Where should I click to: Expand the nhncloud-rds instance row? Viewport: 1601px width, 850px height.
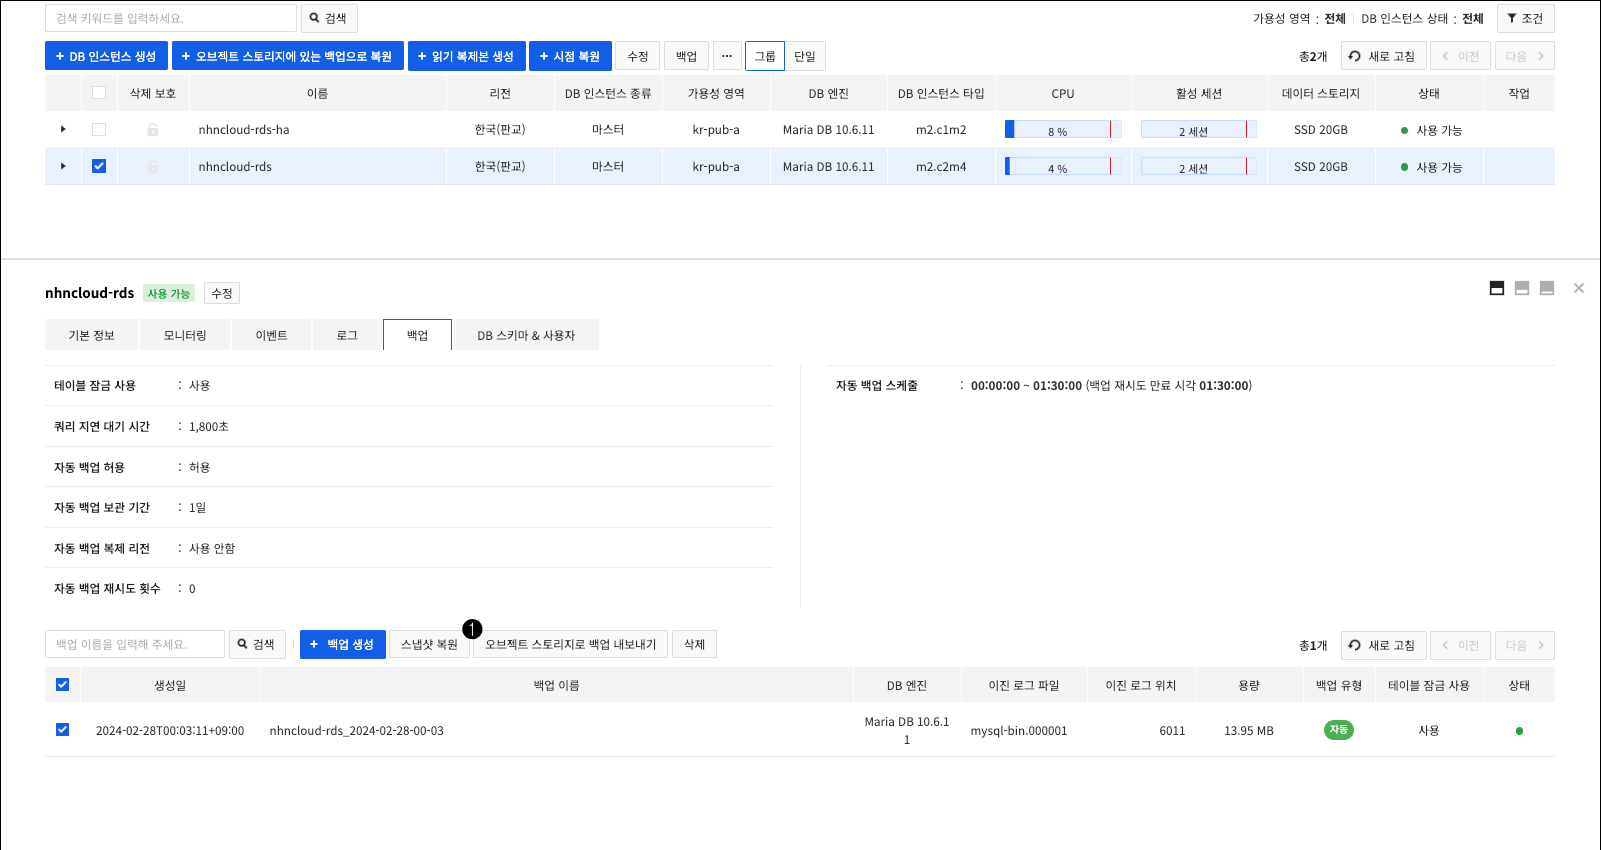pos(63,166)
